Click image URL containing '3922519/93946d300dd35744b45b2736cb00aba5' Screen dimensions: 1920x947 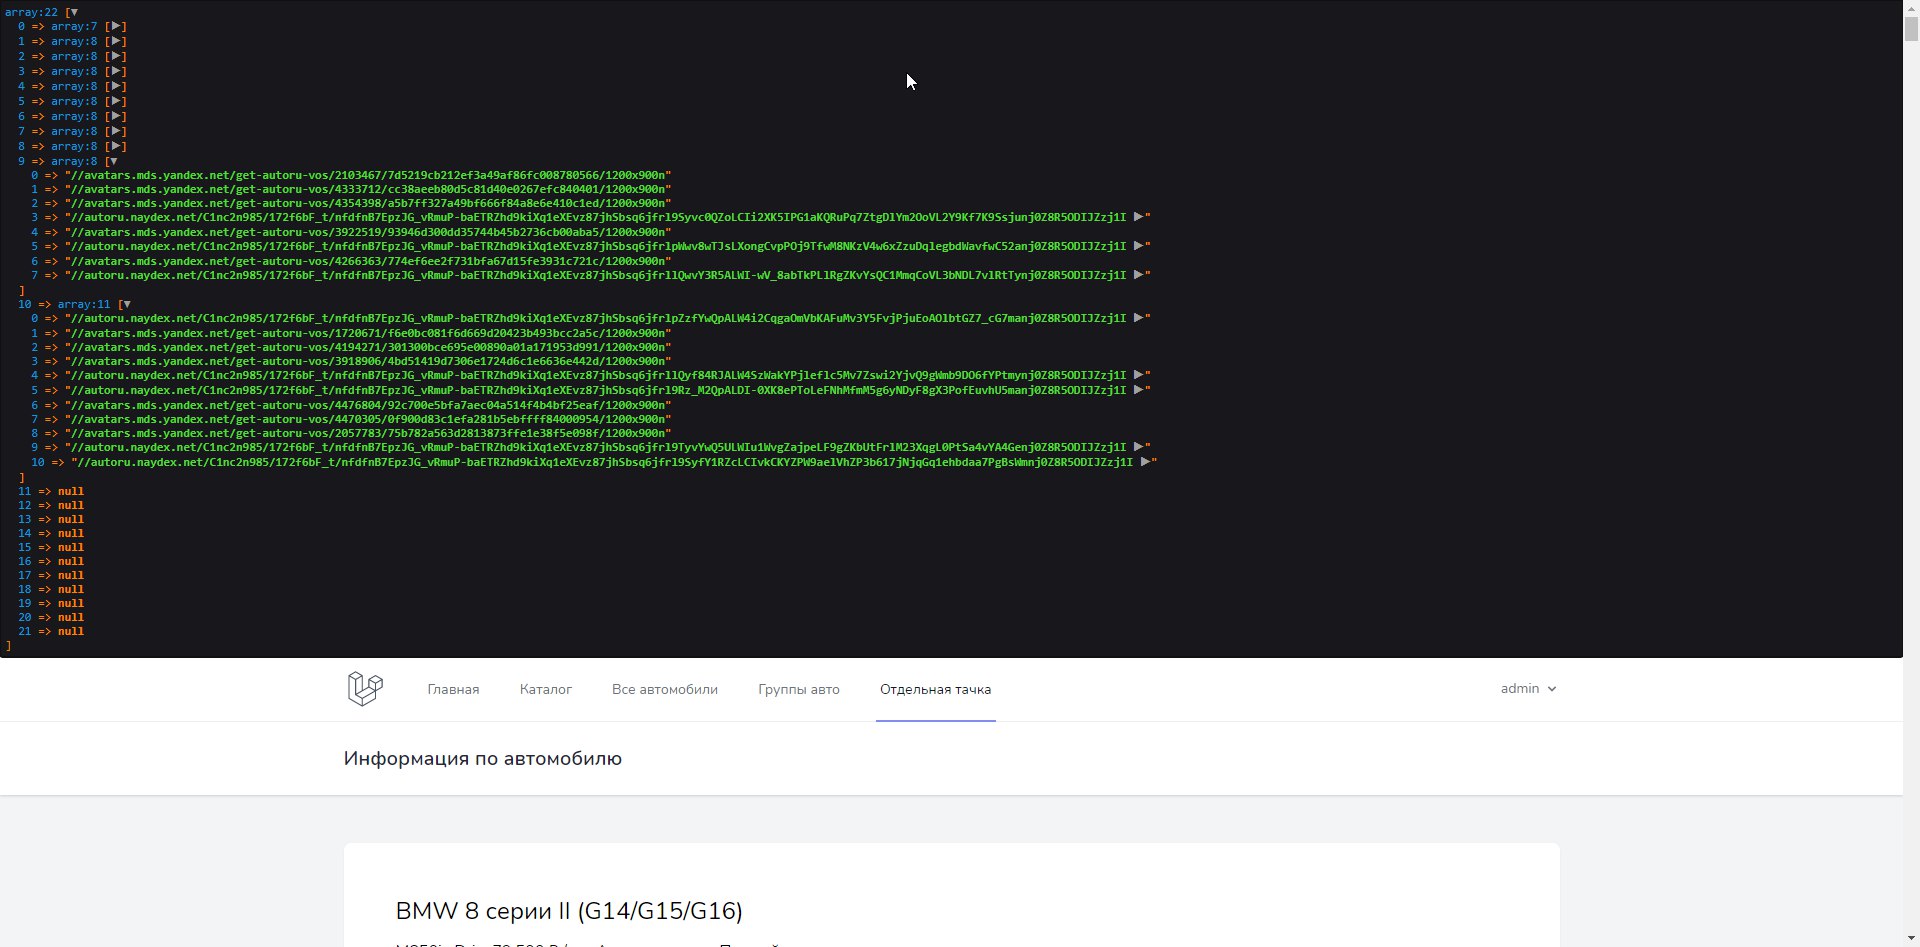pos(368,232)
